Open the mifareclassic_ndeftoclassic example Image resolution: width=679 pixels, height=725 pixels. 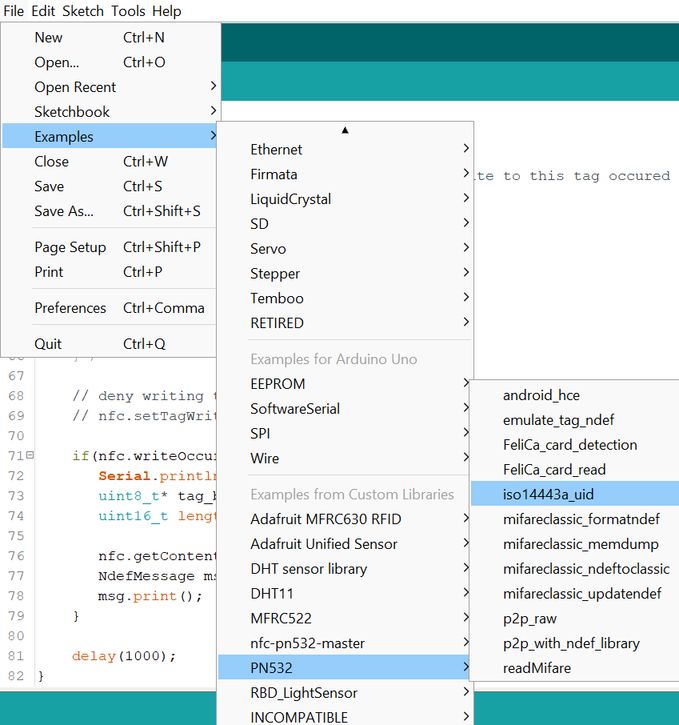click(575, 569)
